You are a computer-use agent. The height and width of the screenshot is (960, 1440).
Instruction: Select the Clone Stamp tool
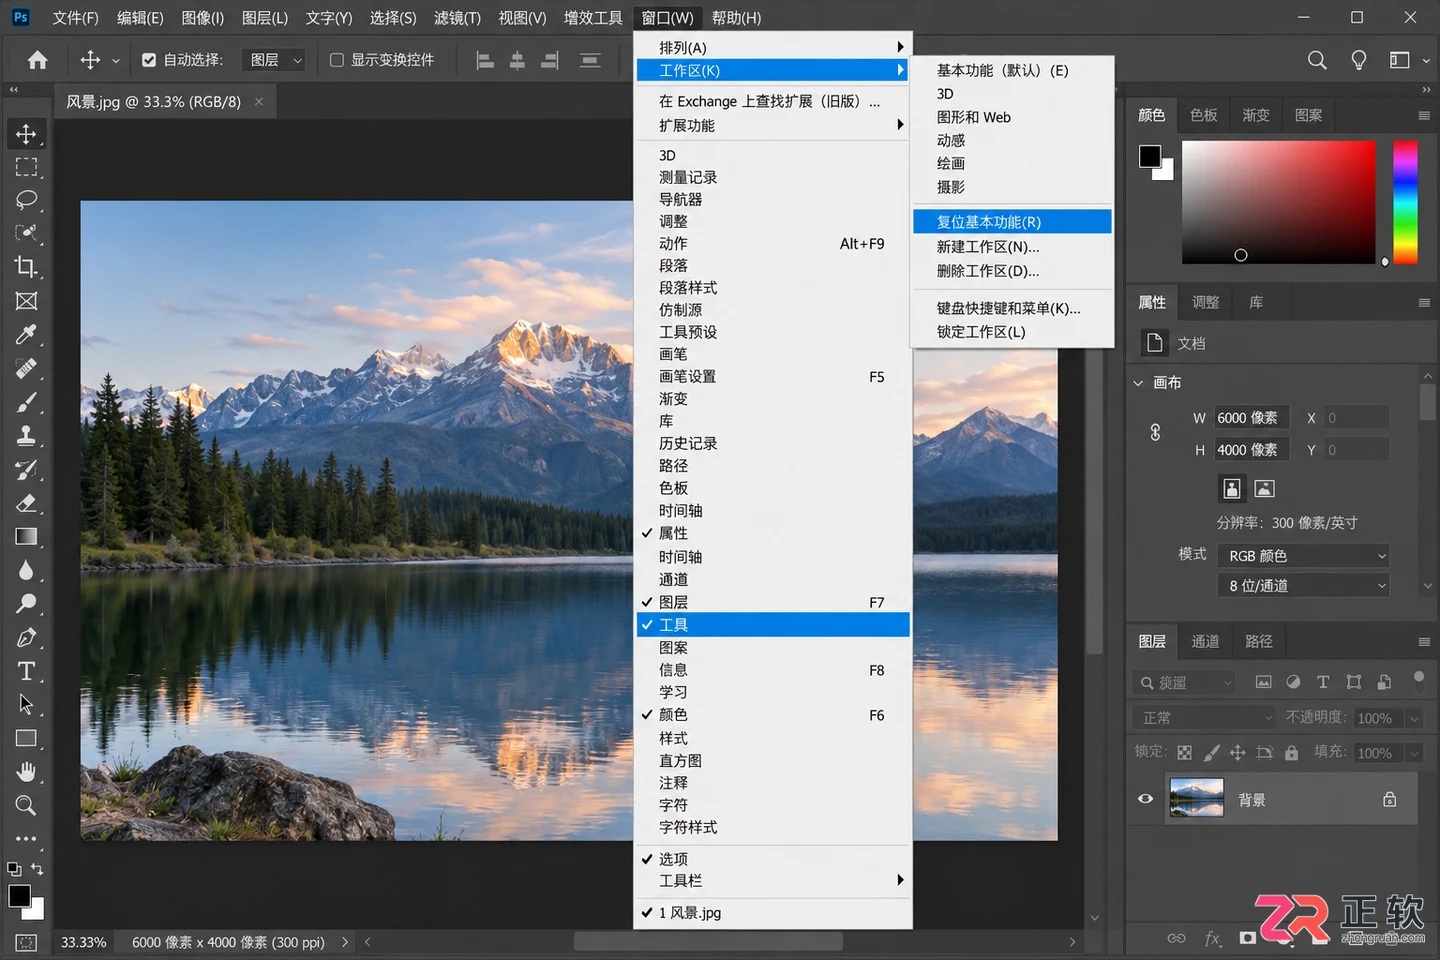click(x=26, y=435)
